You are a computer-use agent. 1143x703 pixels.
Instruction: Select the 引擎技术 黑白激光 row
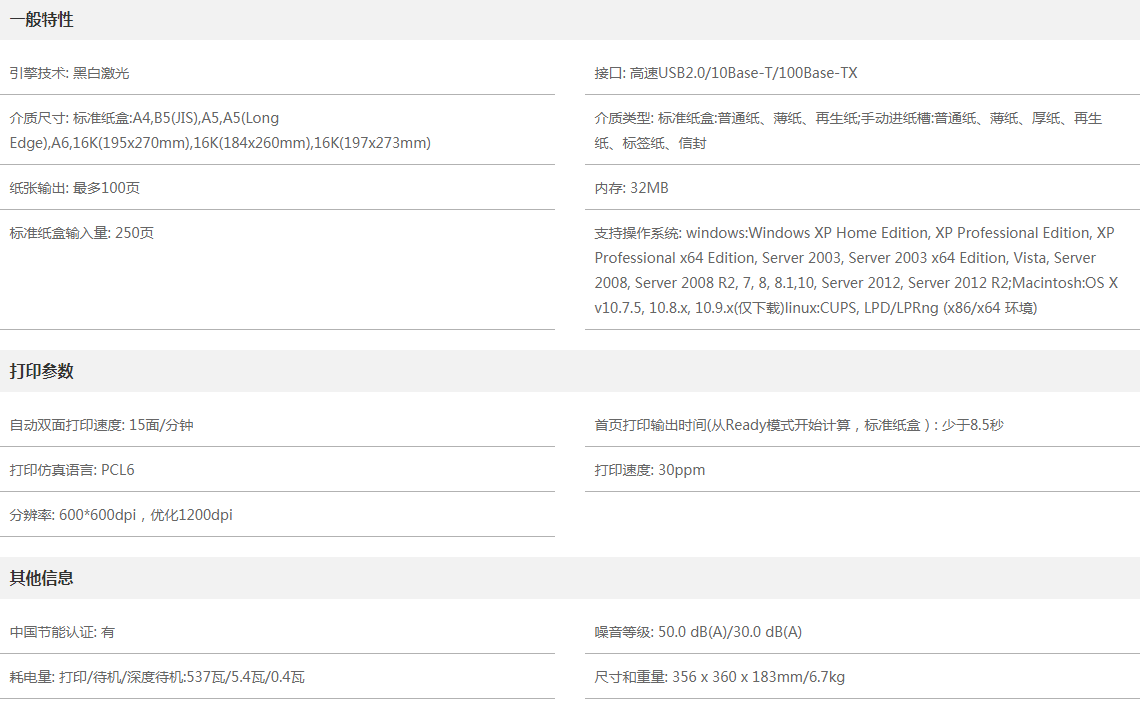point(70,73)
